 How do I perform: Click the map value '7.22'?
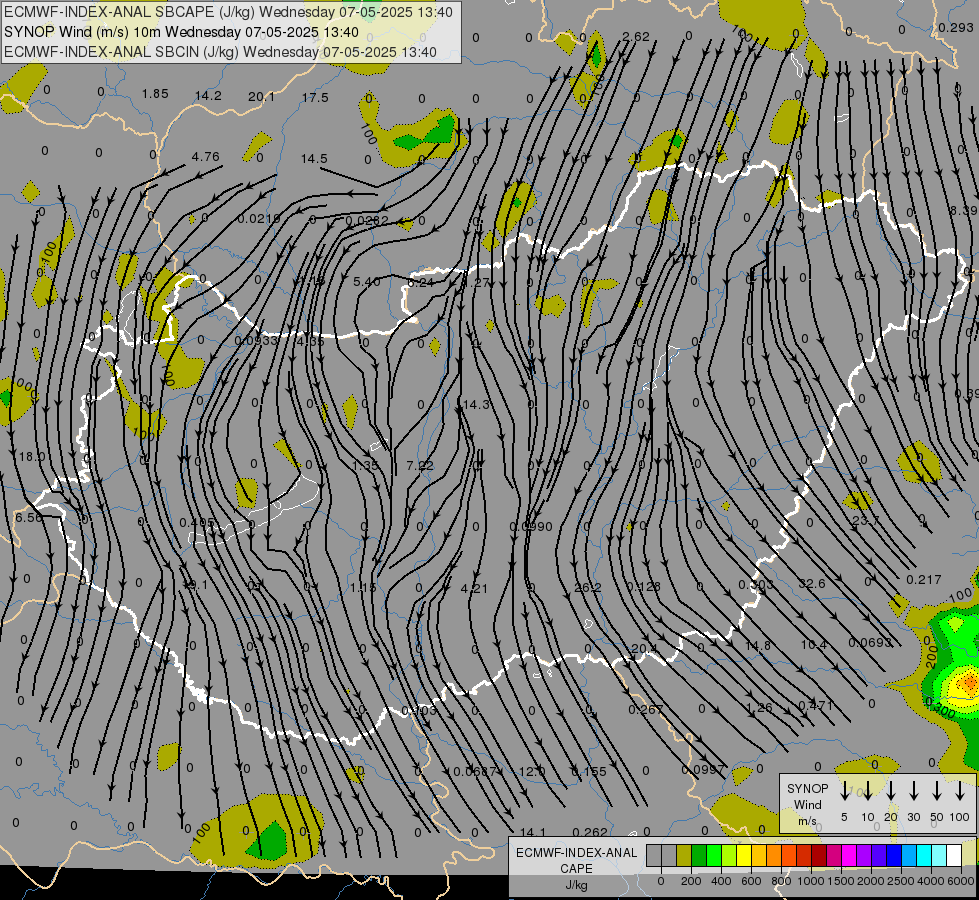(420, 465)
